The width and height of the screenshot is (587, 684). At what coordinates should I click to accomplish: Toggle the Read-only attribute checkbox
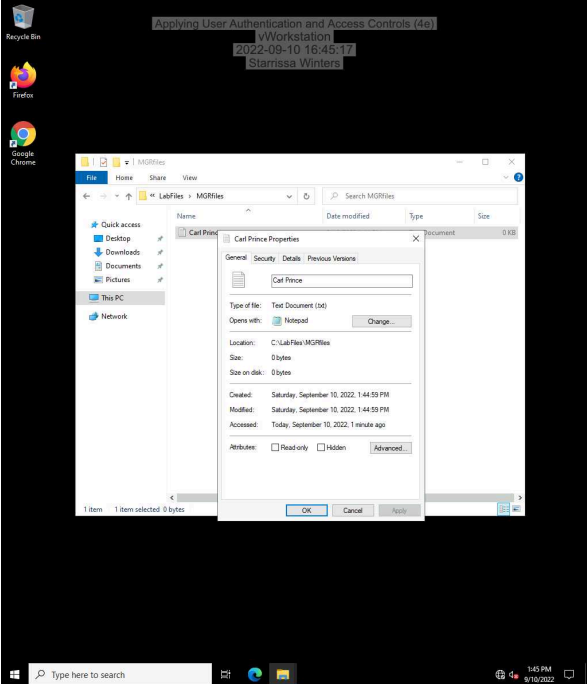(x=275, y=448)
